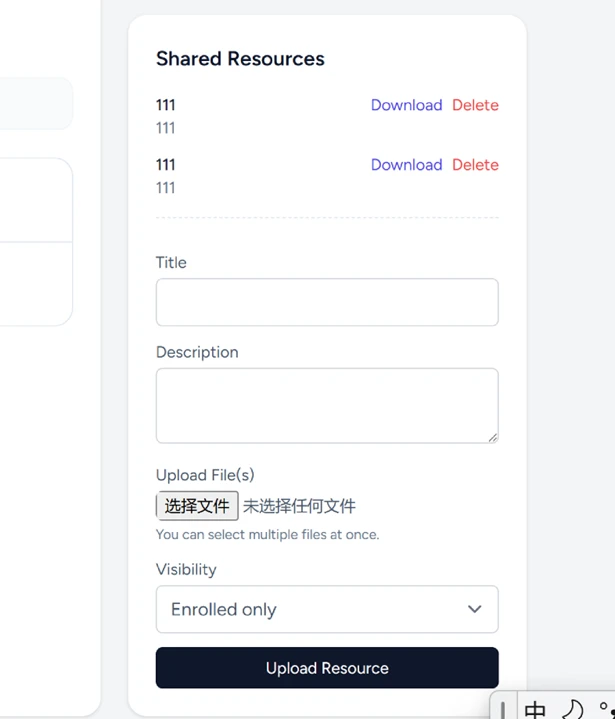
Task: Click the 中 input method indicator
Action: point(535,709)
